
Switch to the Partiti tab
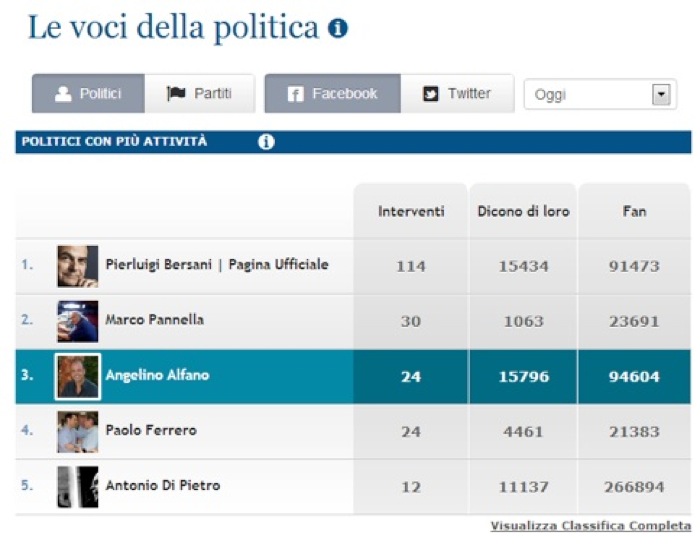point(200,94)
